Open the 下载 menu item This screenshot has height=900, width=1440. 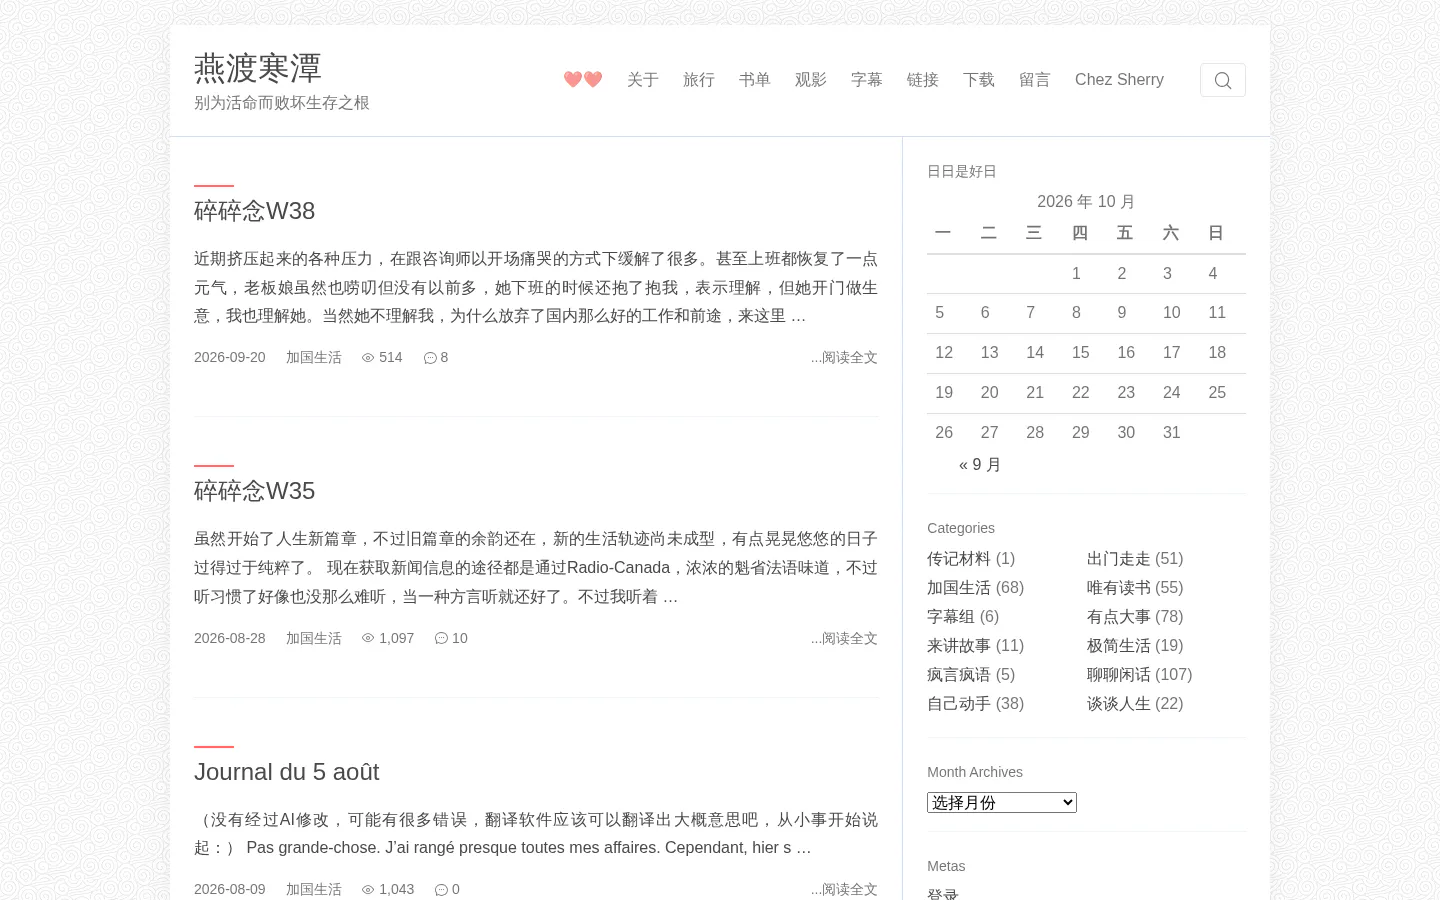(x=979, y=80)
